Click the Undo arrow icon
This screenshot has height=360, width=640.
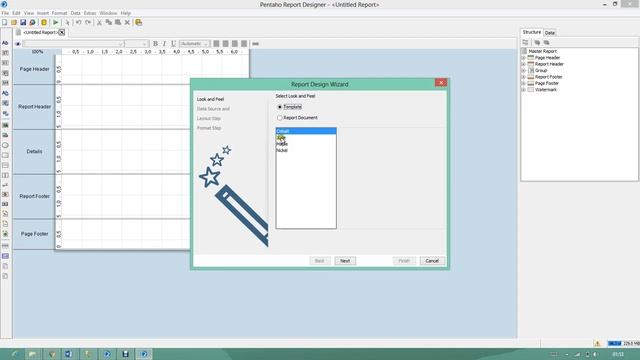[x=78, y=22]
